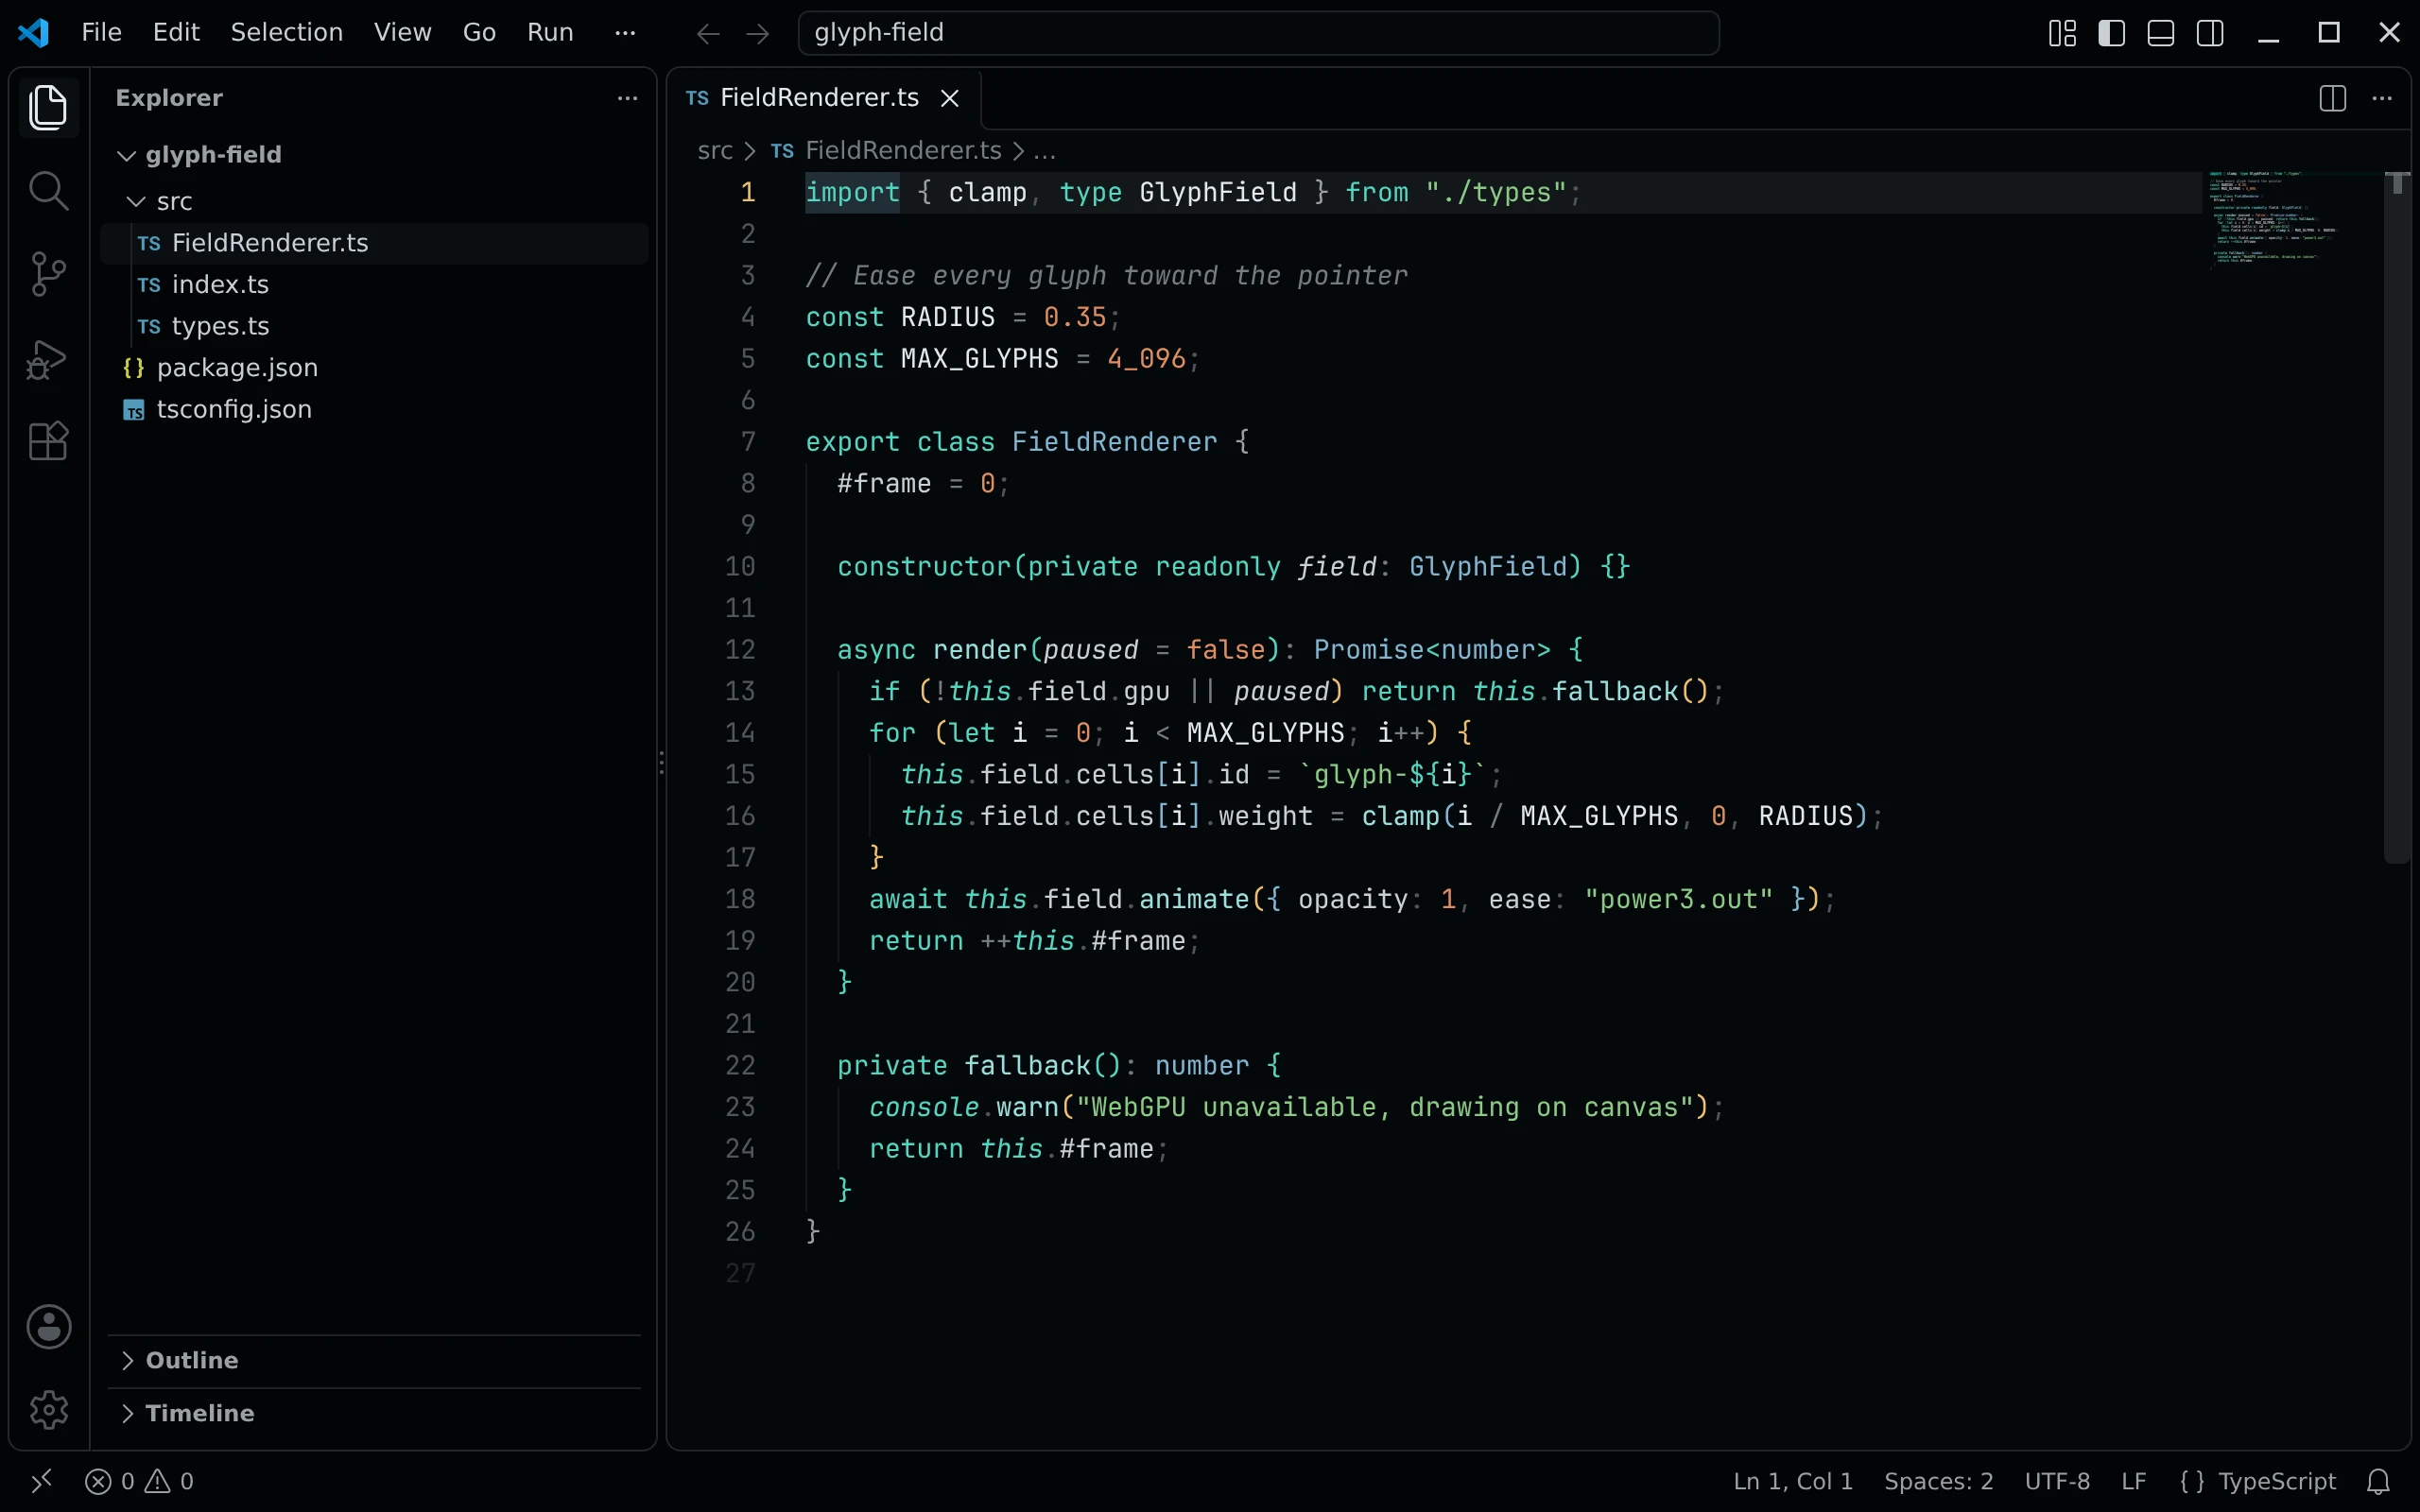2420x1512 pixels.
Task: Open the Source Control view icon
Action: click(x=48, y=274)
